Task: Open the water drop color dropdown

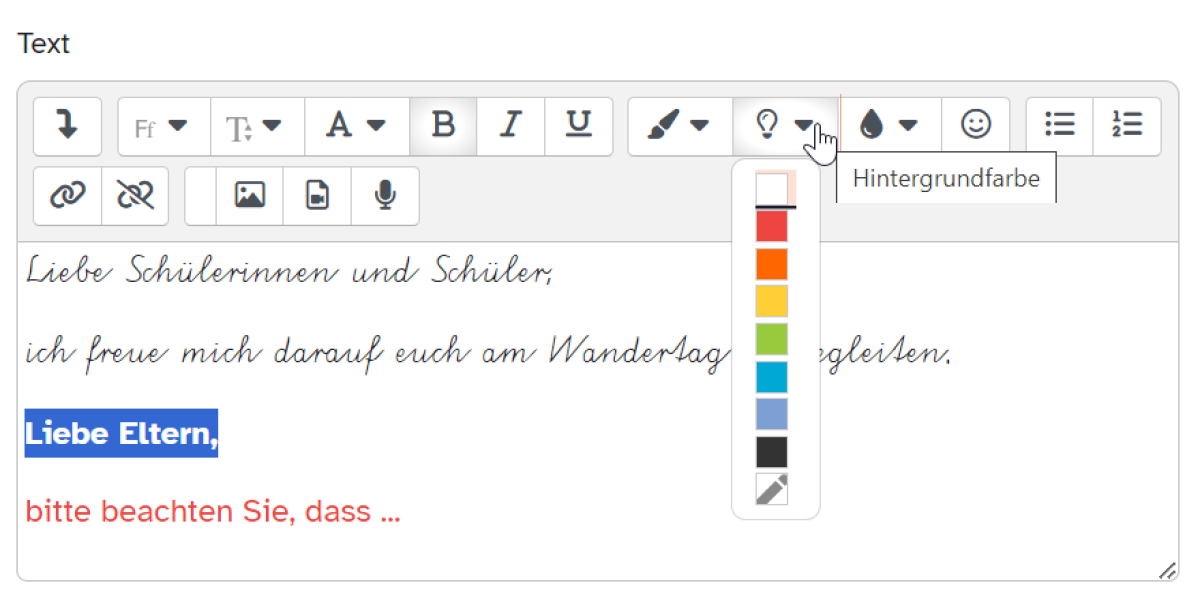Action: [x=889, y=126]
